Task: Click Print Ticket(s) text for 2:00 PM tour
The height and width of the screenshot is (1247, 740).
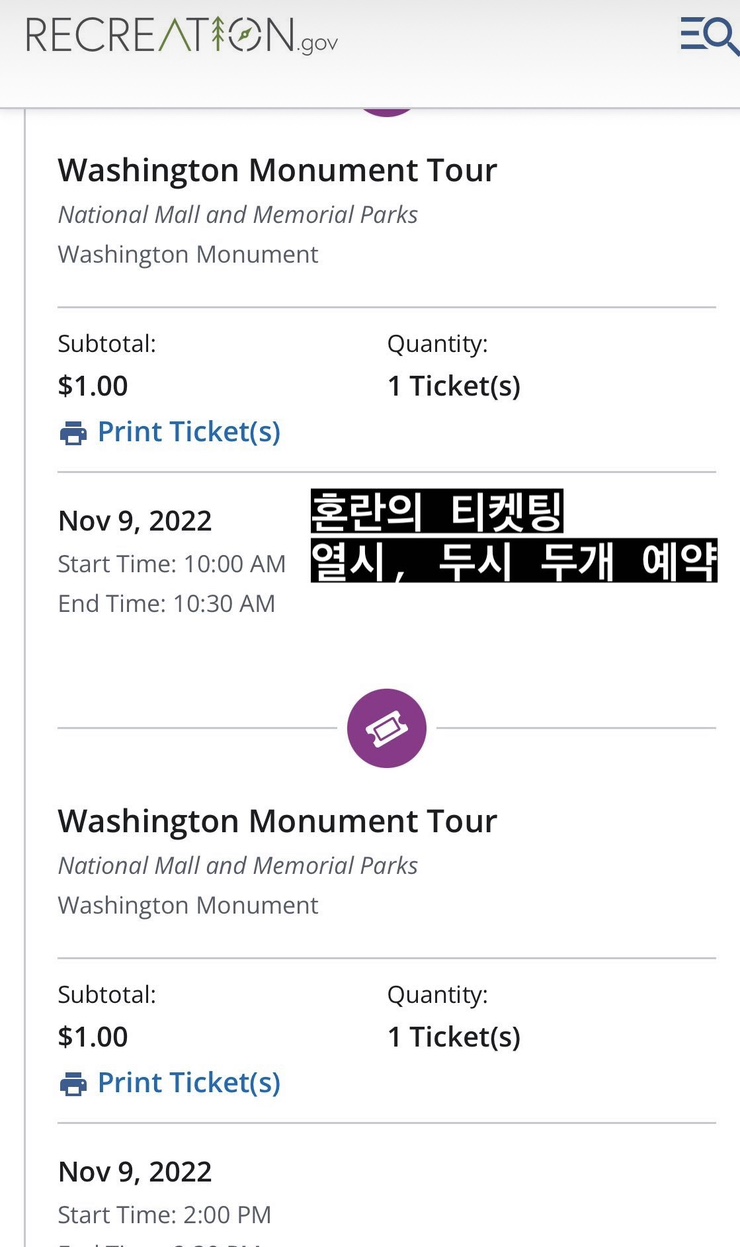Action: pyautogui.click(x=188, y=1082)
